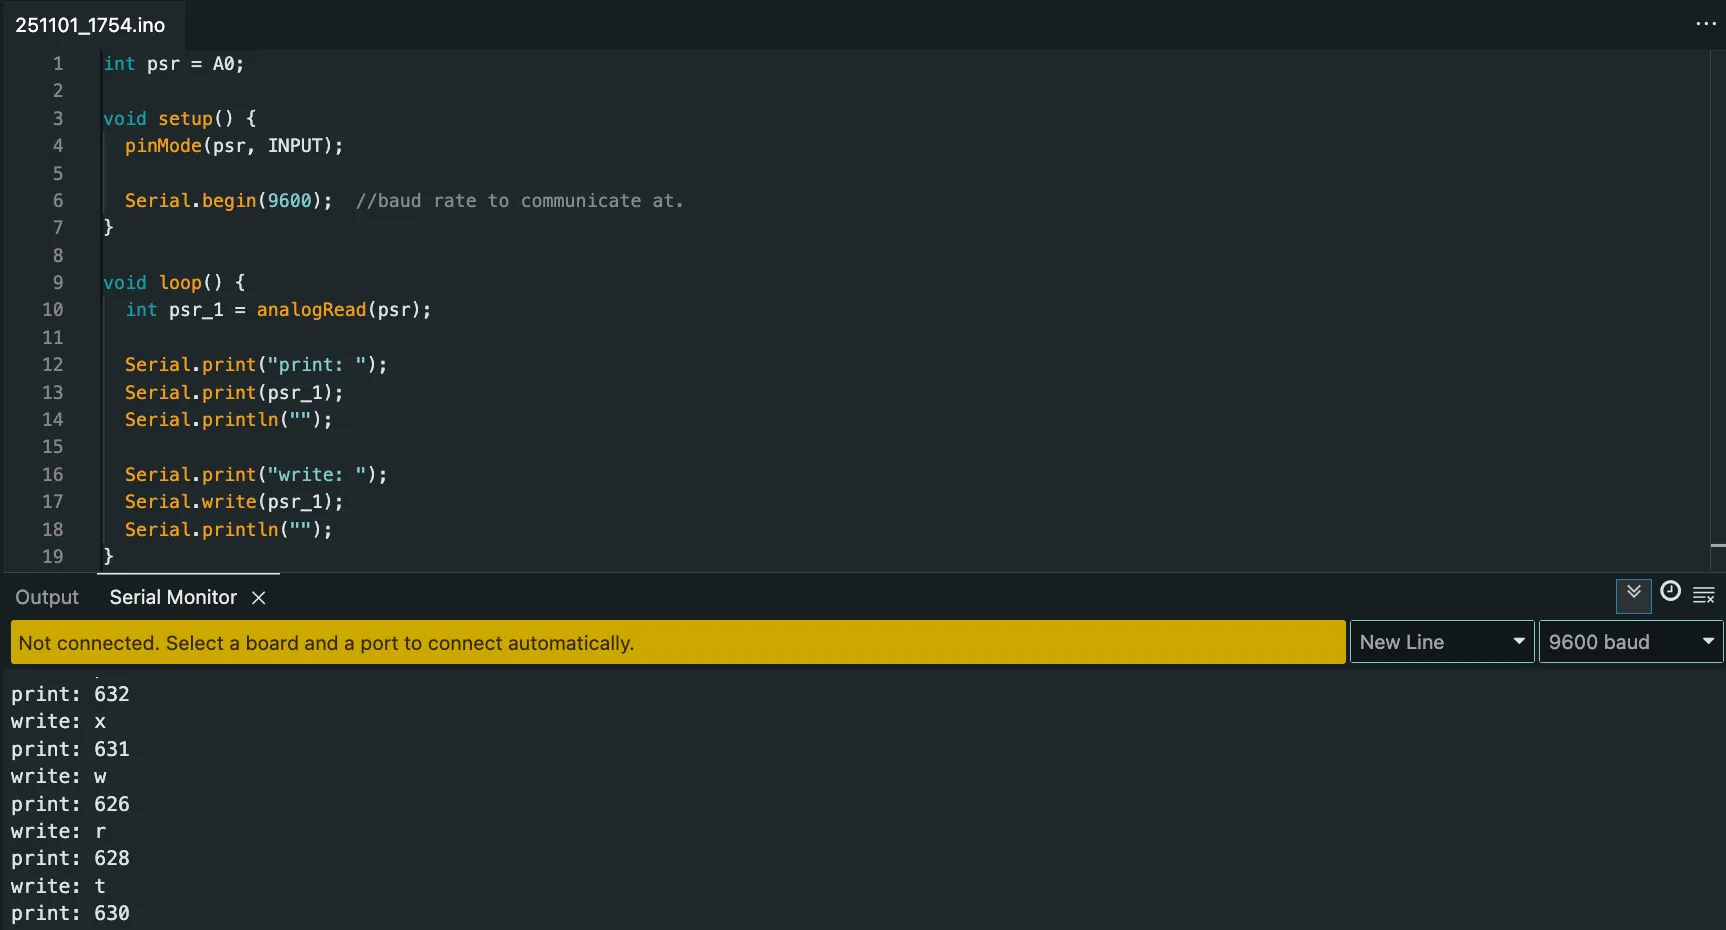Toggle autoscroll in the Serial Monitor
The image size is (1726, 930).
(1633, 595)
